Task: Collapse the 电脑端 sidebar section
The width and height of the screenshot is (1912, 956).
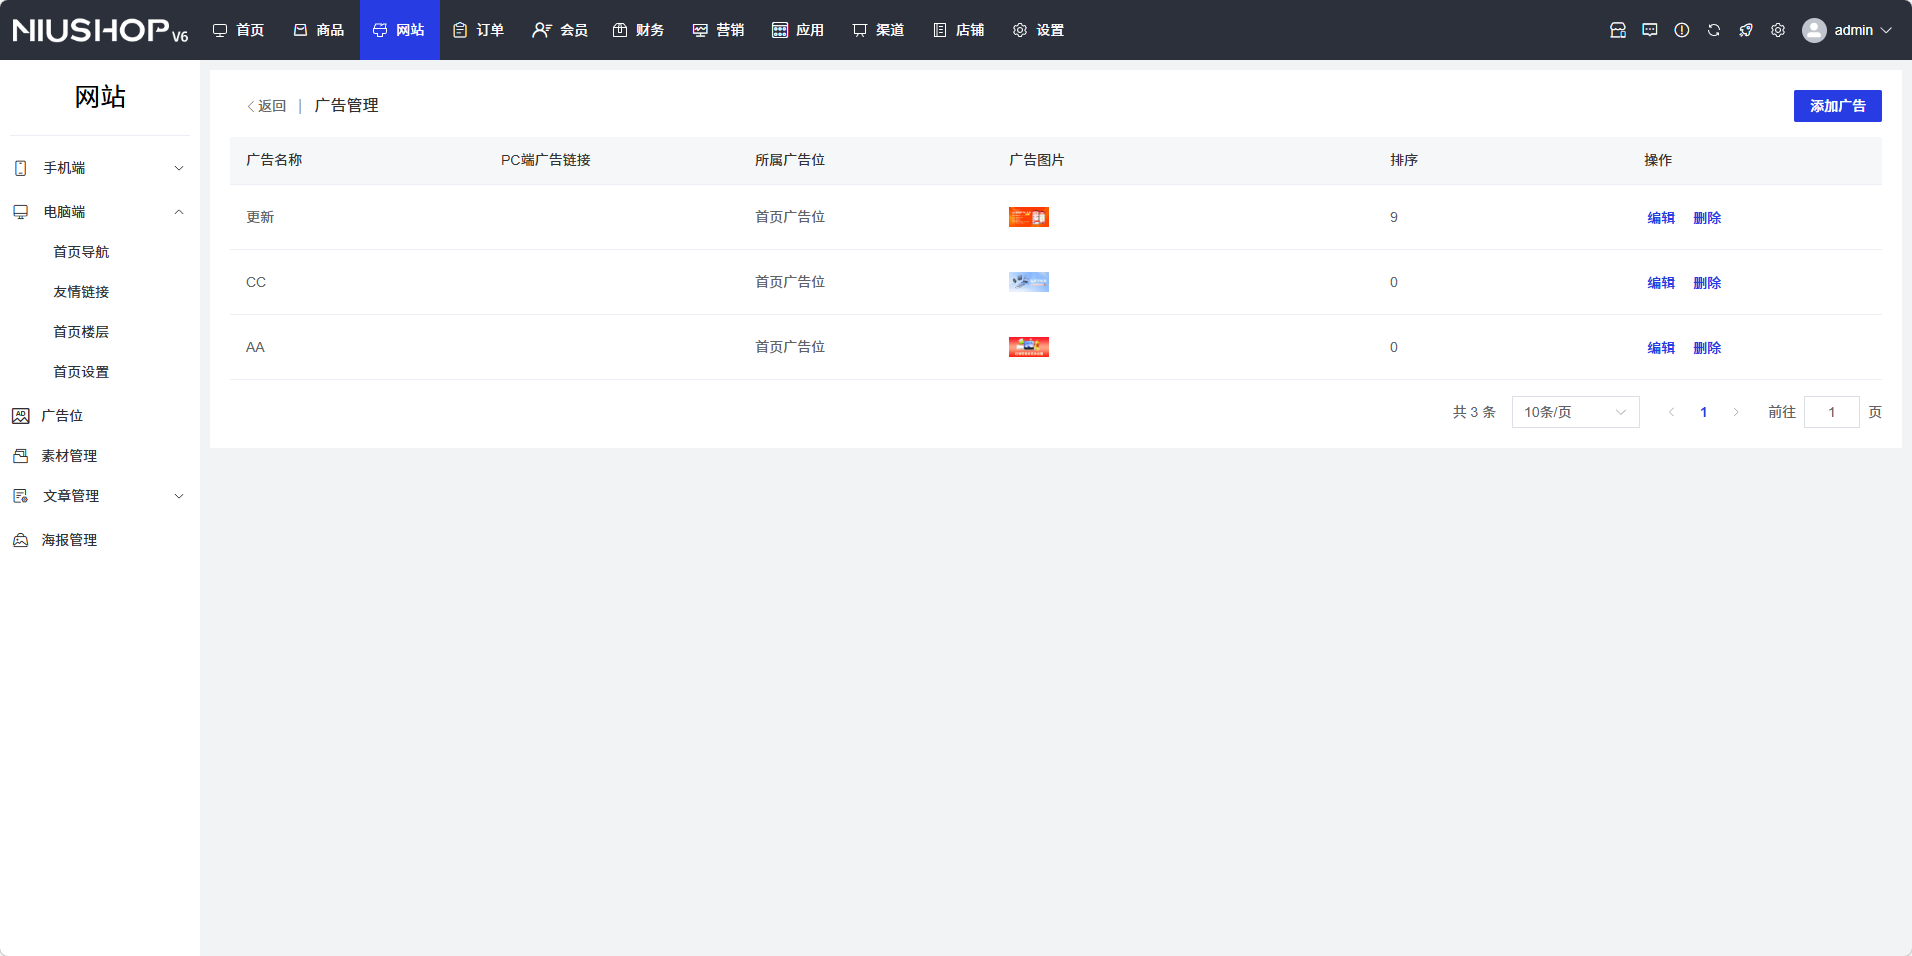Action: point(100,212)
